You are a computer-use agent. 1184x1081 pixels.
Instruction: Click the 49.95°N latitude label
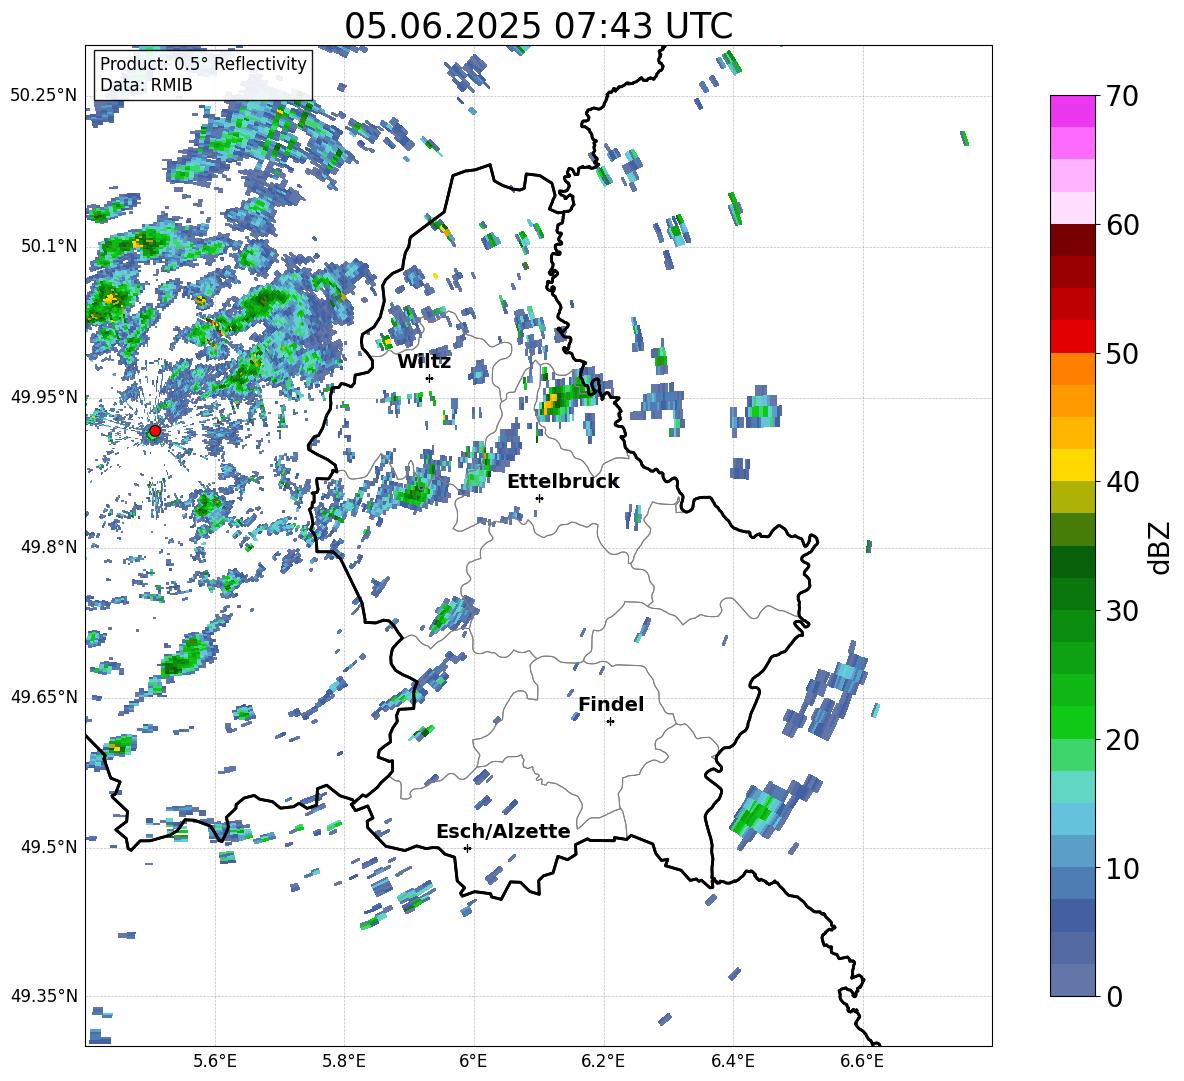[44, 396]
